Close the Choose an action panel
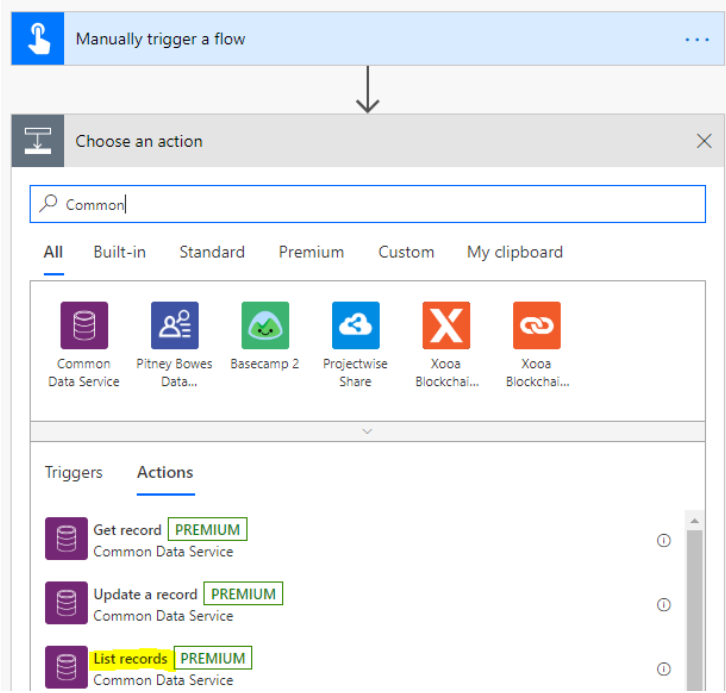Screen dimensions: 726x693 (x=704, y=141)
